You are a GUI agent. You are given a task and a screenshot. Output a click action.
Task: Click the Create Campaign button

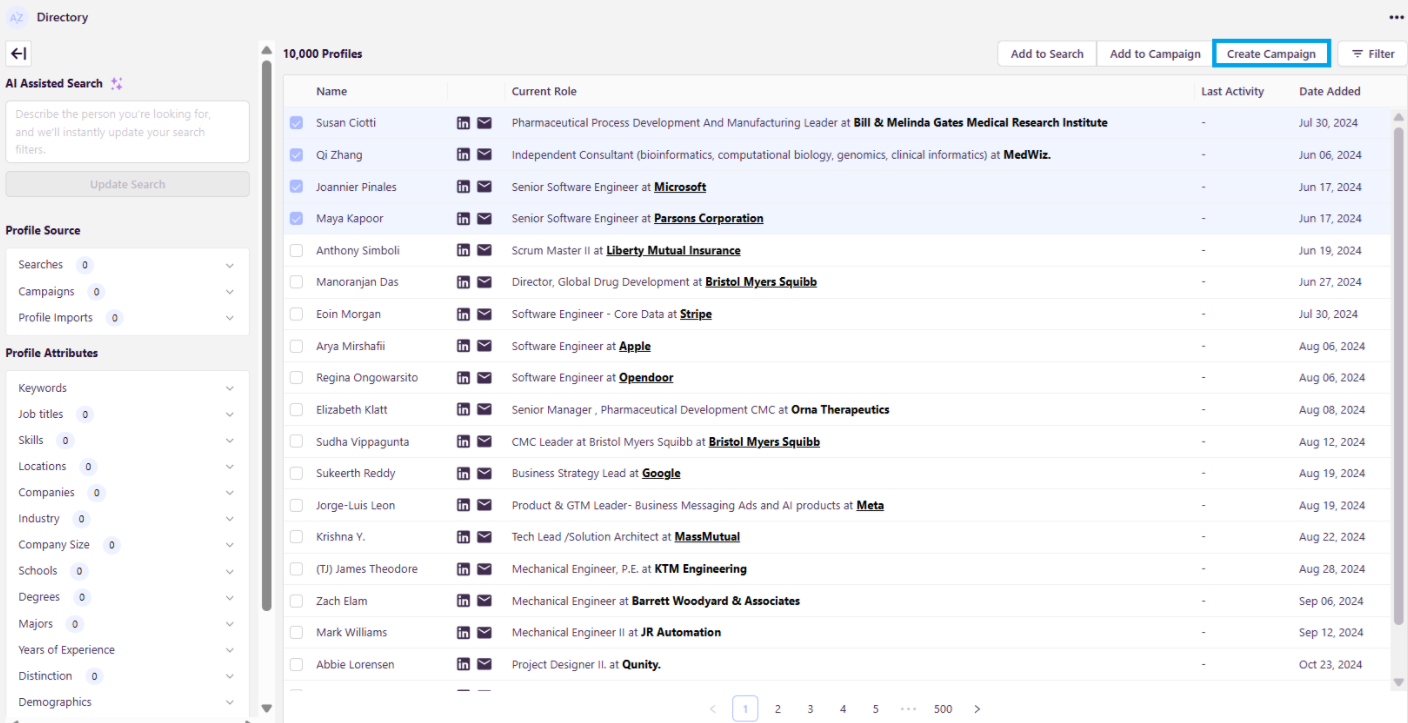click(1271, 54)
